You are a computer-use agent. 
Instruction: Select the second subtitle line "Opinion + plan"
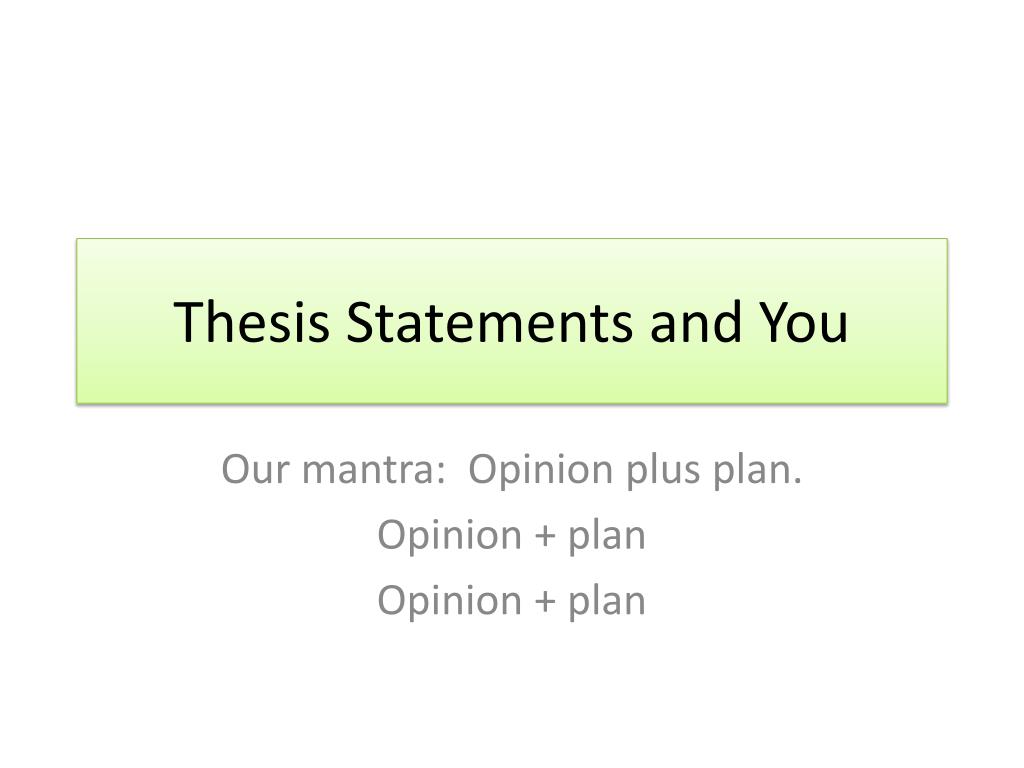511,537
